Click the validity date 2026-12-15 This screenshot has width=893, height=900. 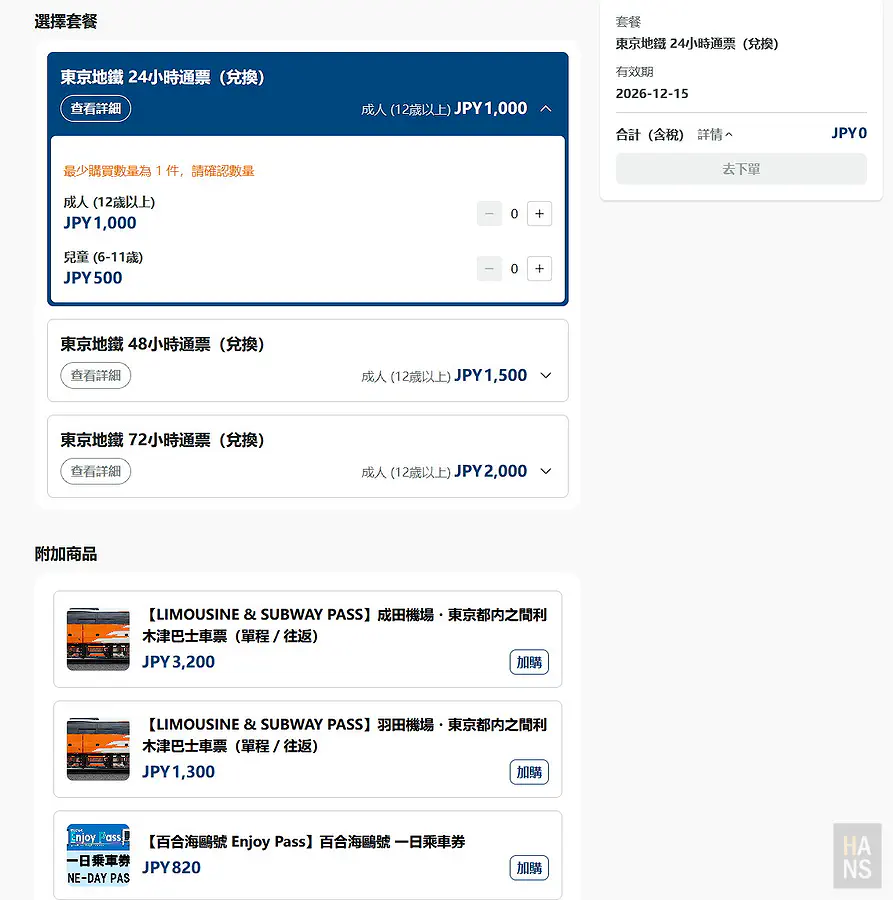coord(652,94)
